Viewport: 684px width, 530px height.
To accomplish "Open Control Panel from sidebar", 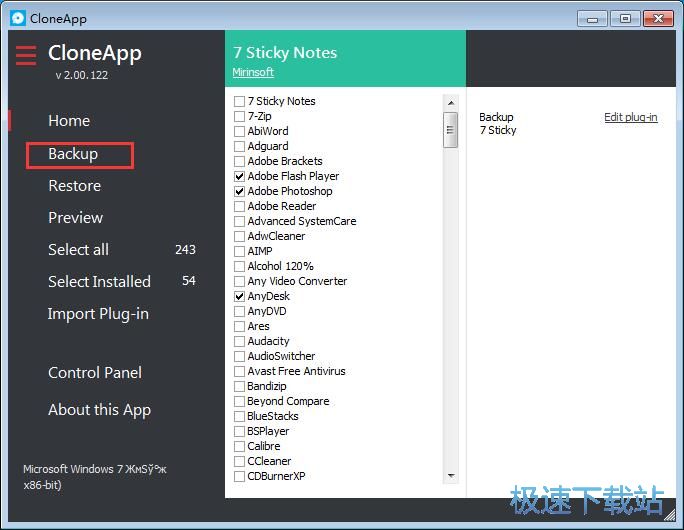I will 95,373.
